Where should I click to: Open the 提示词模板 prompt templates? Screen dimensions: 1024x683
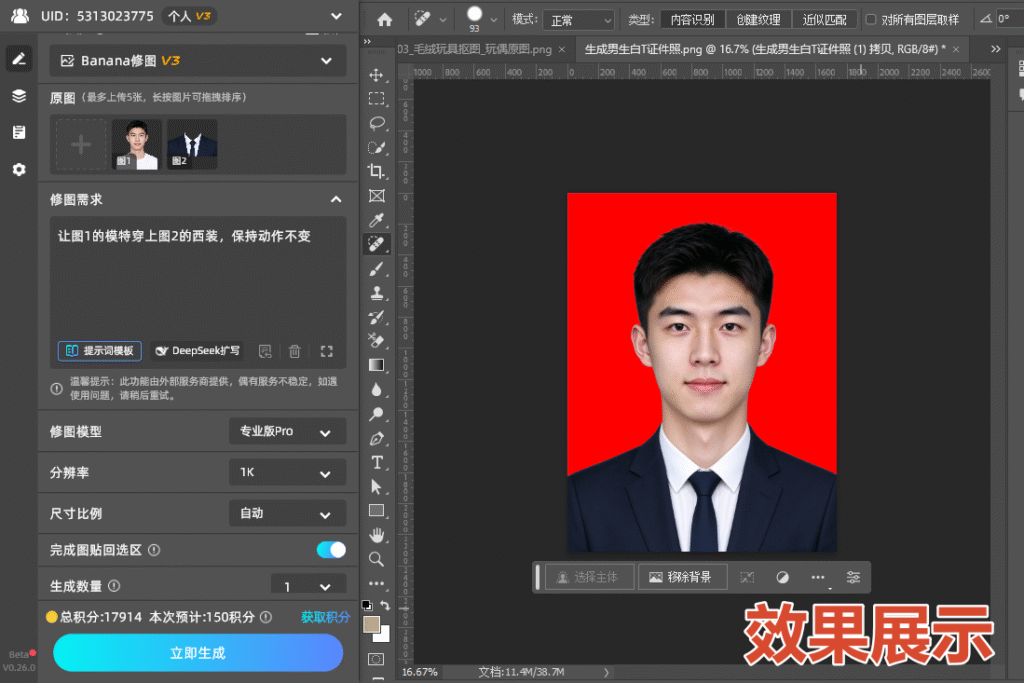point(100,351)
